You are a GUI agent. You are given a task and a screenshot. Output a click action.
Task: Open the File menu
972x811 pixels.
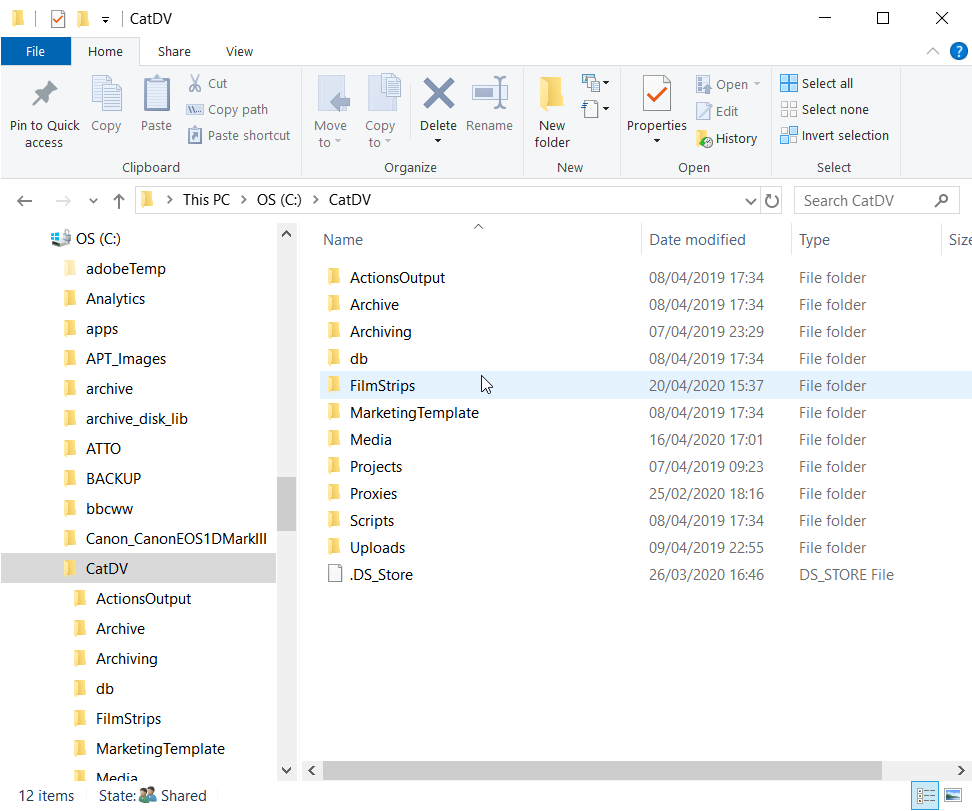click(35, 51)
